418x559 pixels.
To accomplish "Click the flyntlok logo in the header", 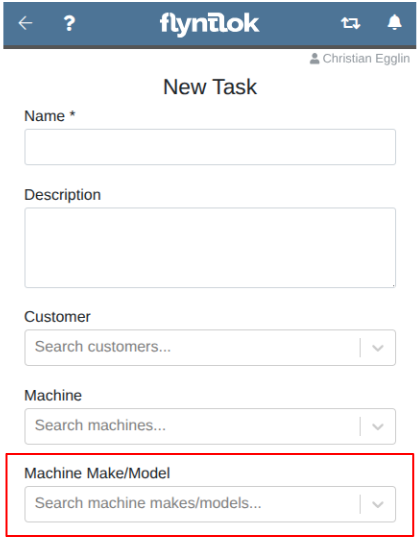I will point(209,24).
